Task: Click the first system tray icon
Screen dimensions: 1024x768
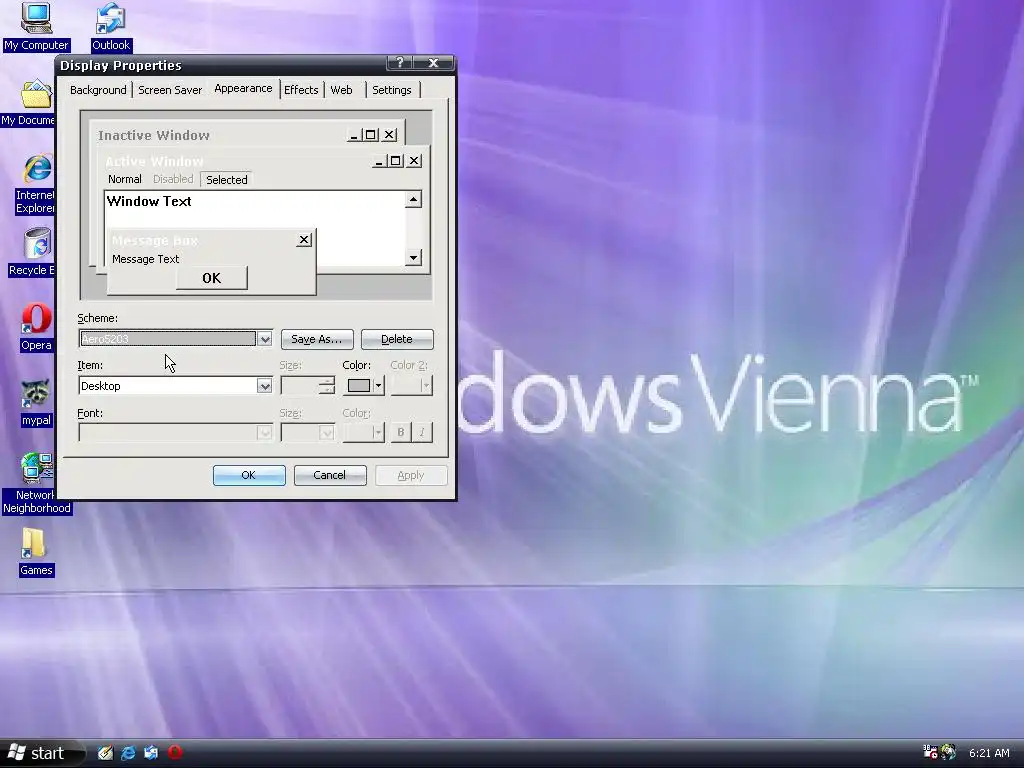Action: click(930, 752)
